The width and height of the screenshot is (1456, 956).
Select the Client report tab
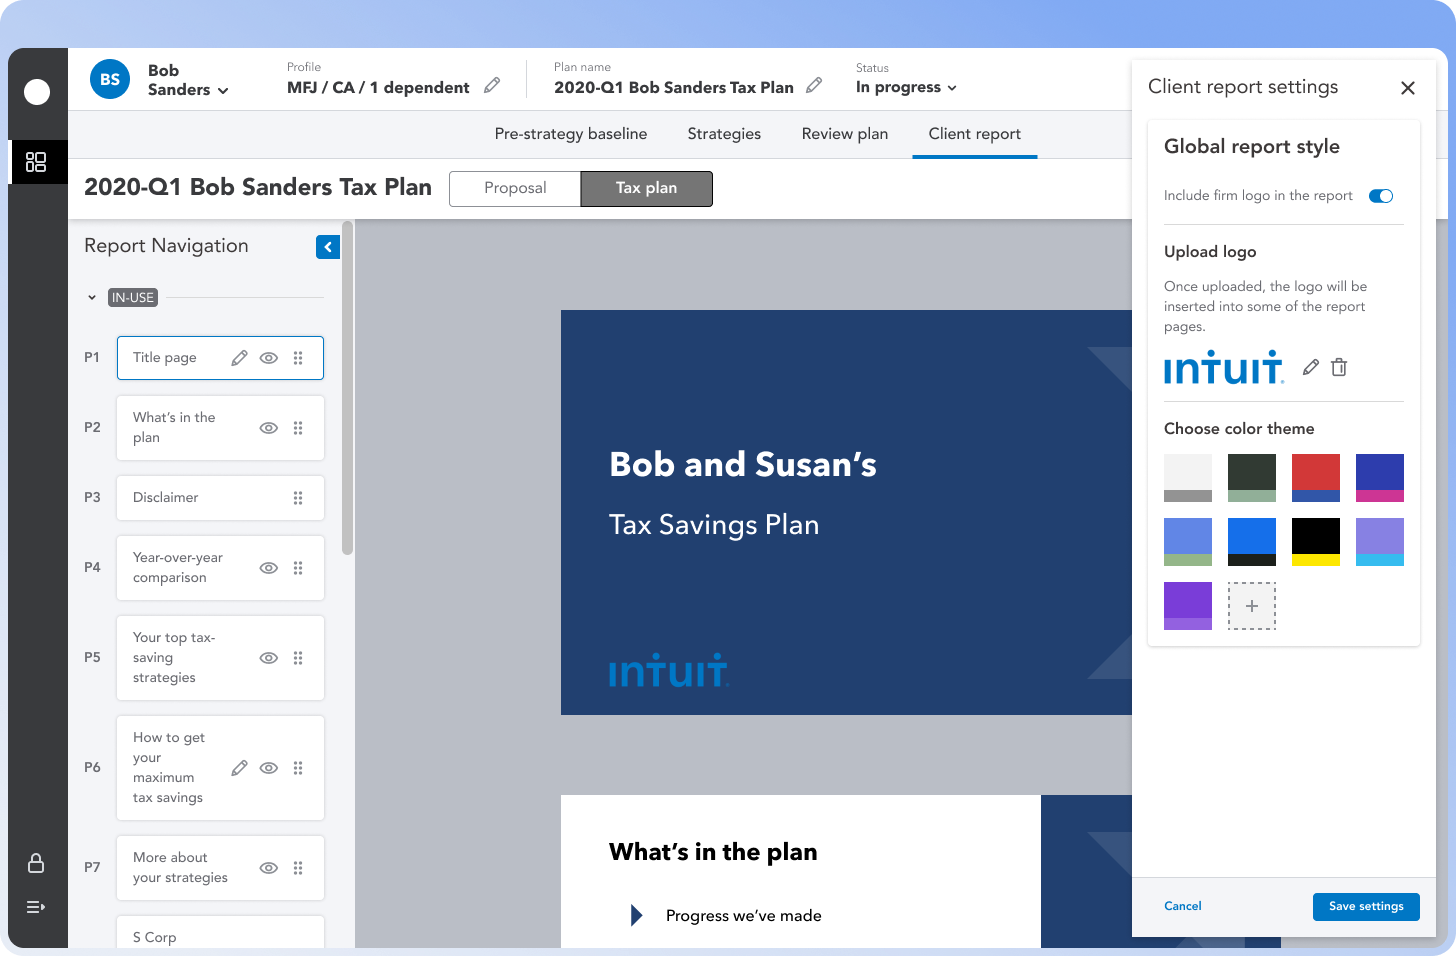pyautogui.click(x=975, y=134)
